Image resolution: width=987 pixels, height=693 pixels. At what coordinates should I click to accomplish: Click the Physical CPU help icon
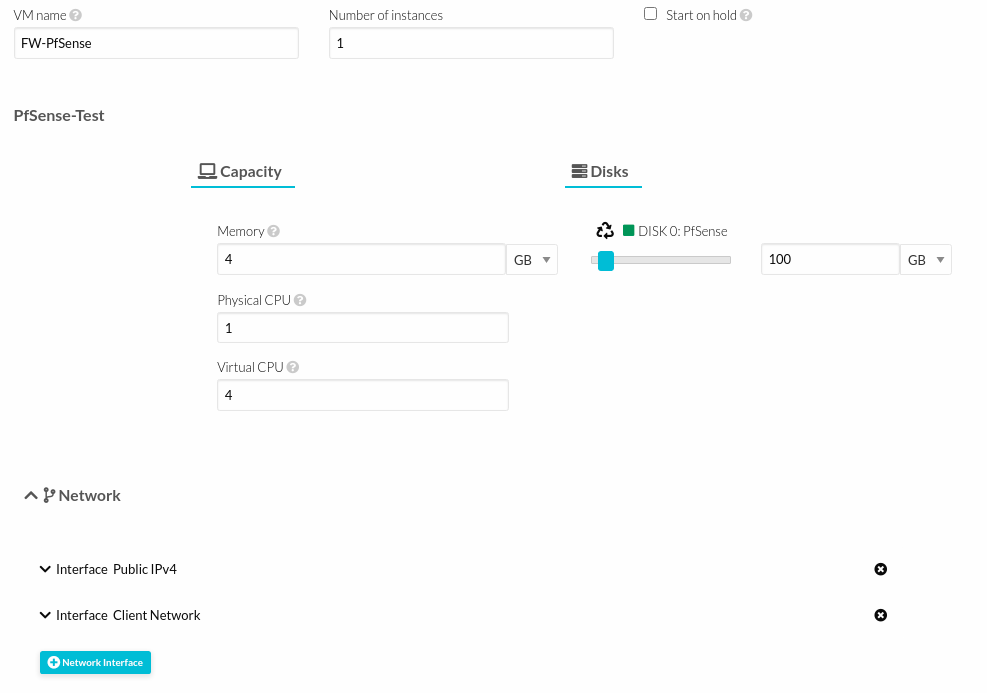(300, 300)
